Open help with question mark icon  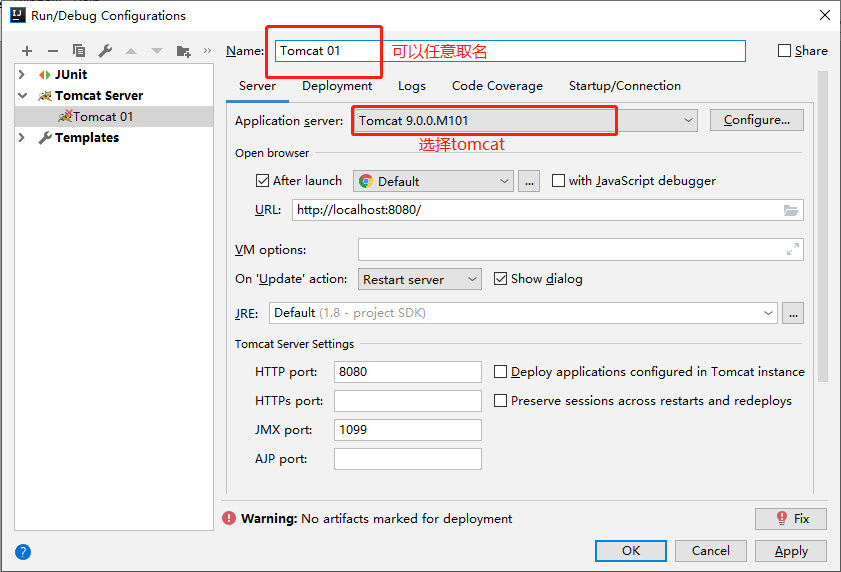tap(23, 552)
